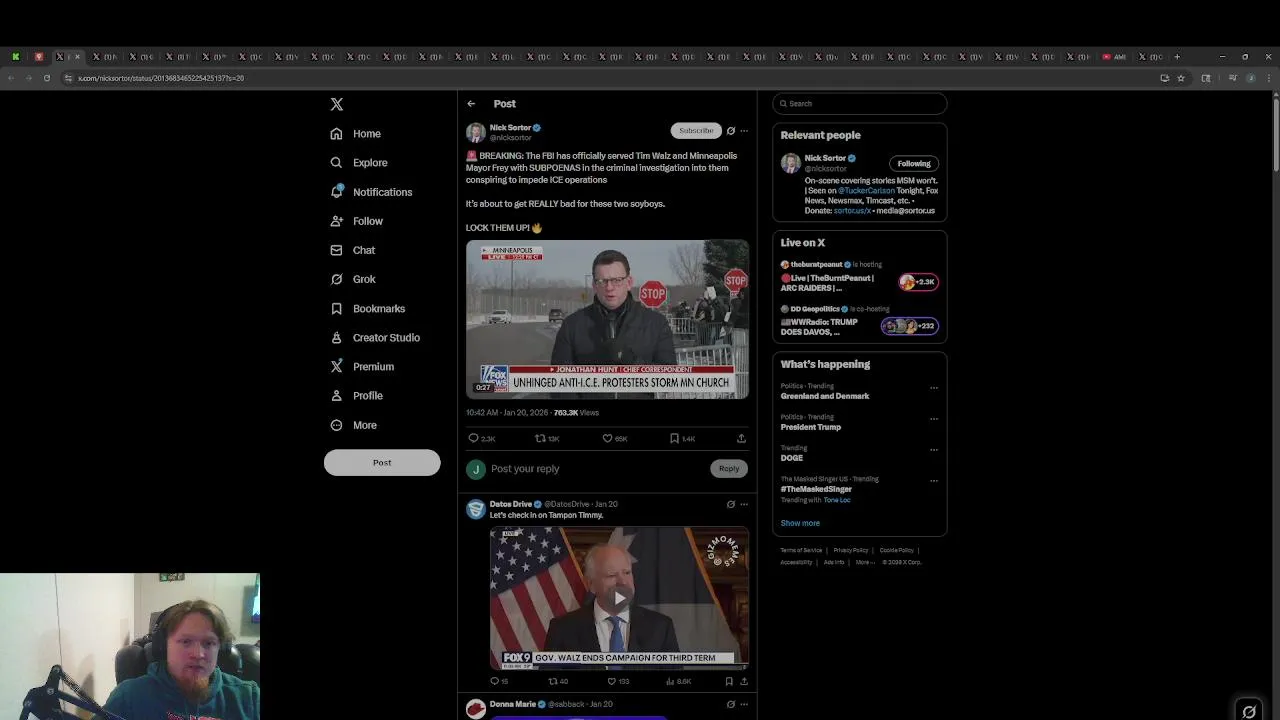This screenshot has height=720, width=1280.
Task: Open WWRadio Trump Does Davos live
Action: point(860,322)
